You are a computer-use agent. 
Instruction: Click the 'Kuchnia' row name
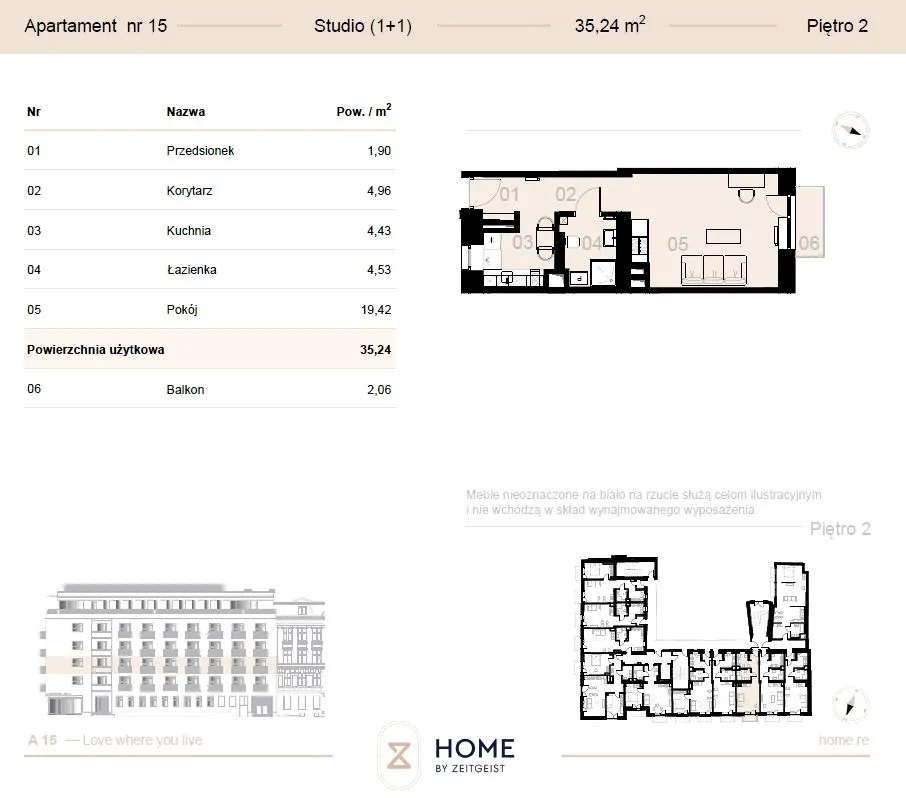(x=188, y=231)
